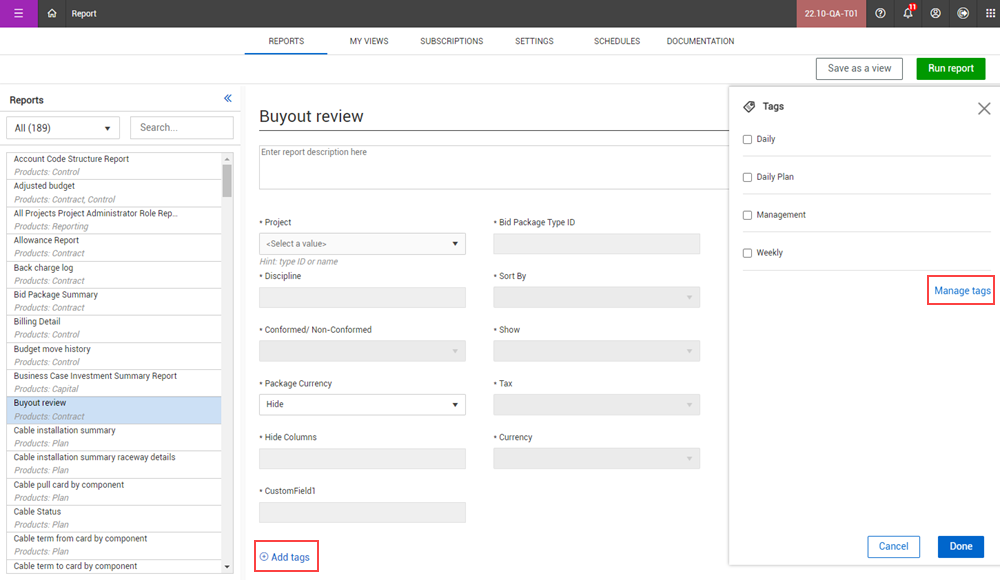Click the plus icon next to Add tags
1000x580 pixels.
(x=264, y=557)
